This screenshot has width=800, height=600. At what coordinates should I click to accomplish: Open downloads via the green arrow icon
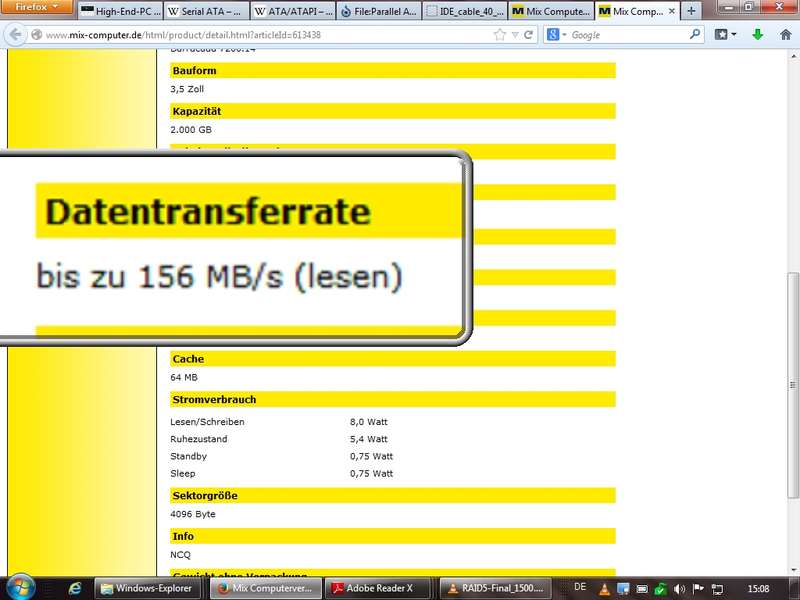(758, 35)
